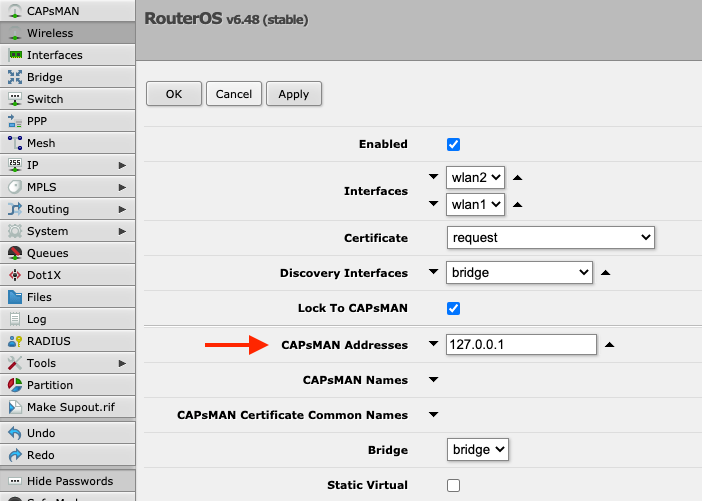Click the Make Supout.rif icon
The height and width of the screenshot is (501, 702).
point(15,407)
